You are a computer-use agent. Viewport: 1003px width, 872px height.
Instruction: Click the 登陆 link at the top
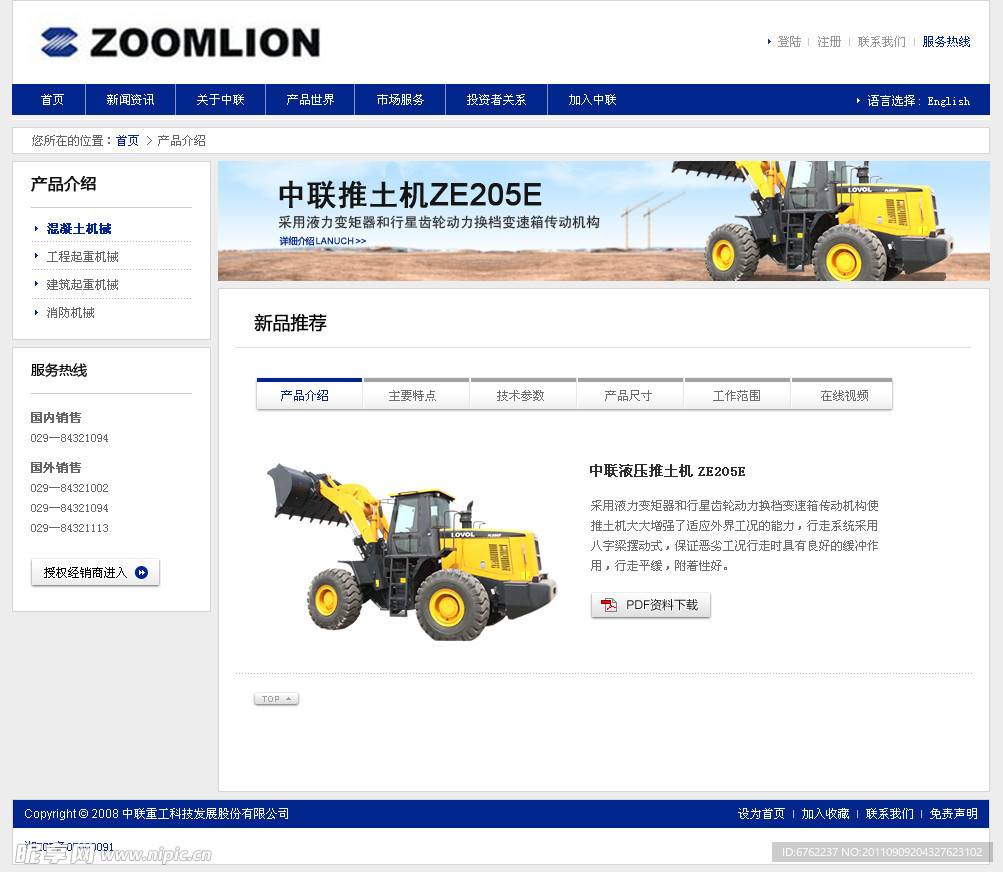(789, 42)
